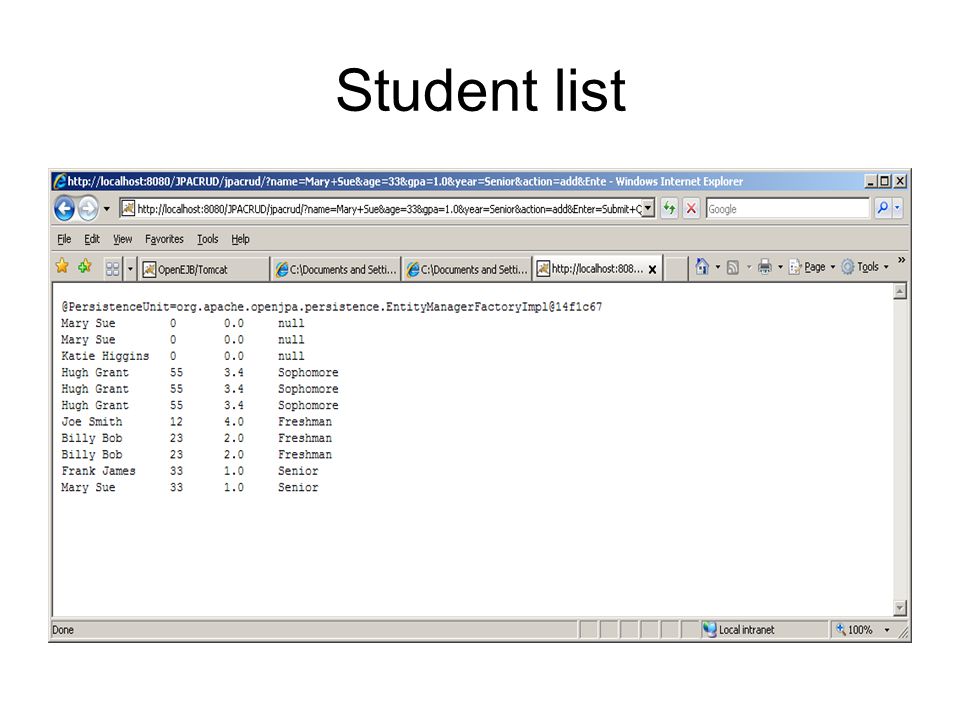Click the Internet Explorer logo in title bar
The height and width of the screenshot is (720, 960).
60,181
